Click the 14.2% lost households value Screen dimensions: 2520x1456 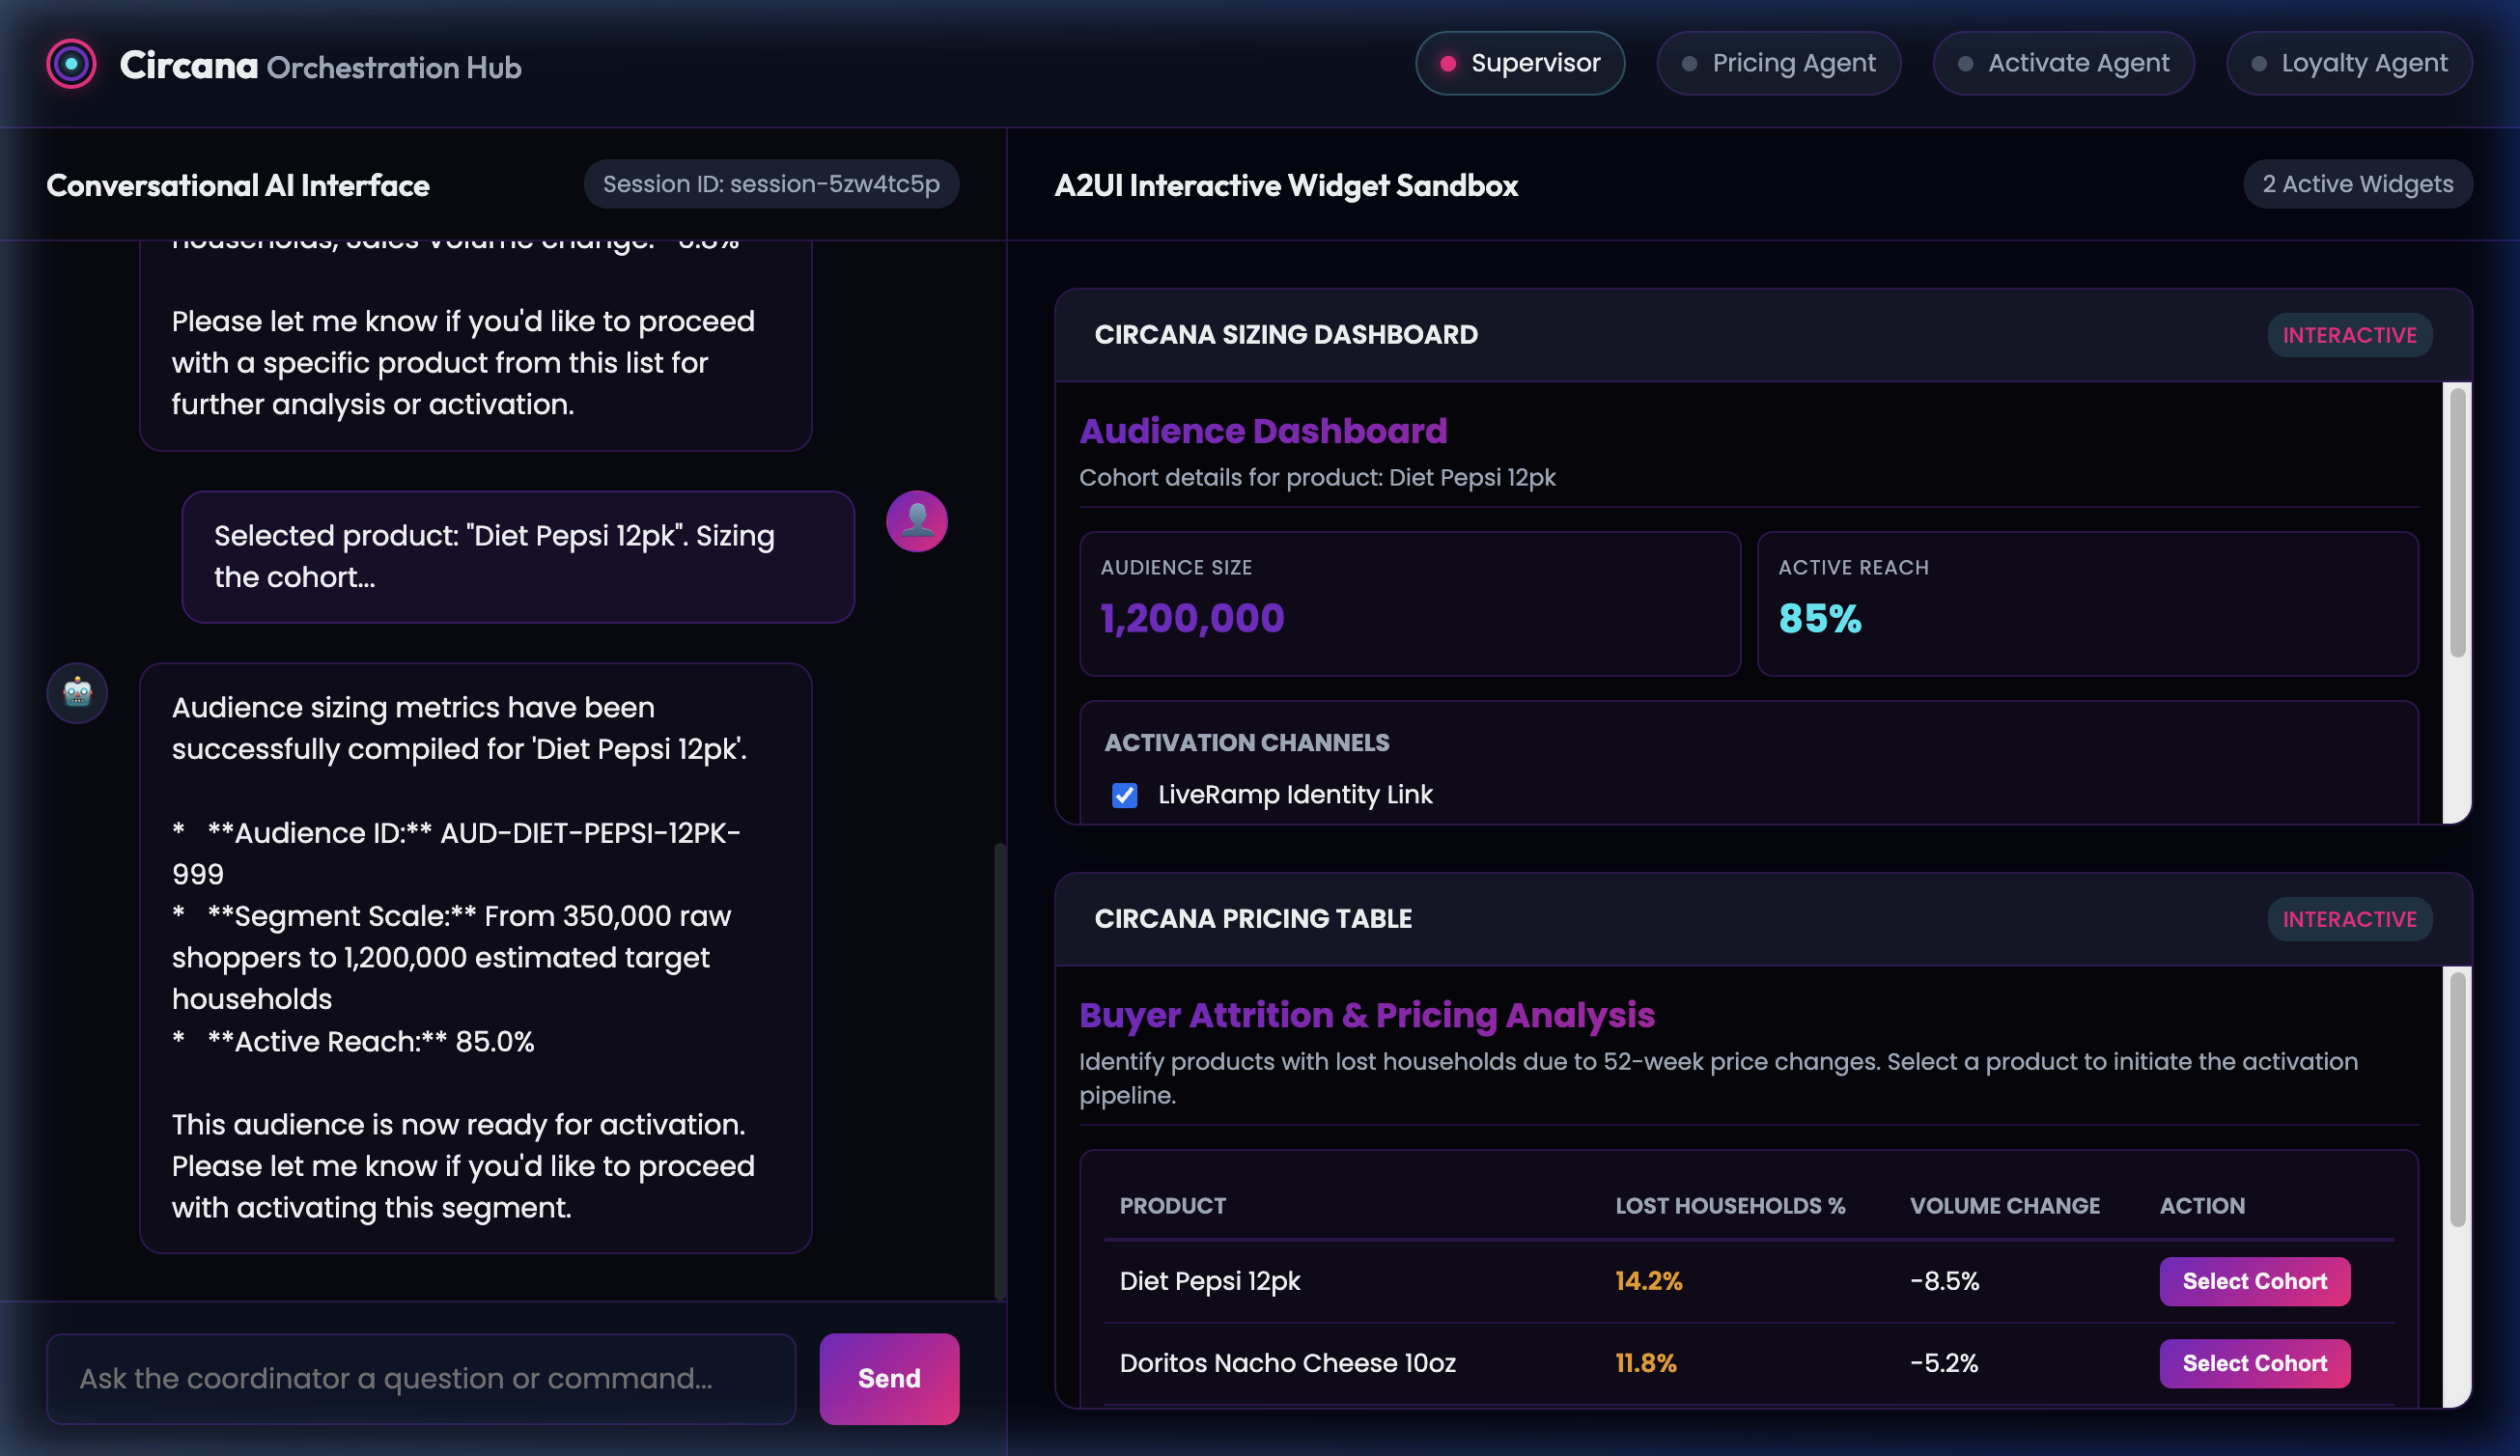pyautogui.click(x=1649, y=1281)
